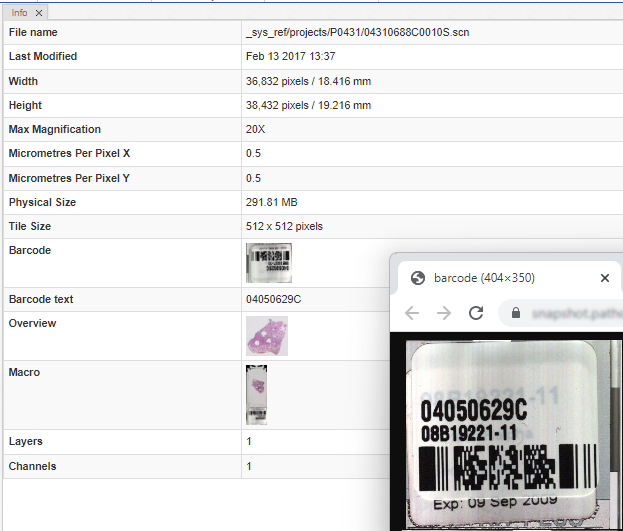This screenshot has width=623, height=531.
Task: Reload the barcode page
Action: click(477, 314)
